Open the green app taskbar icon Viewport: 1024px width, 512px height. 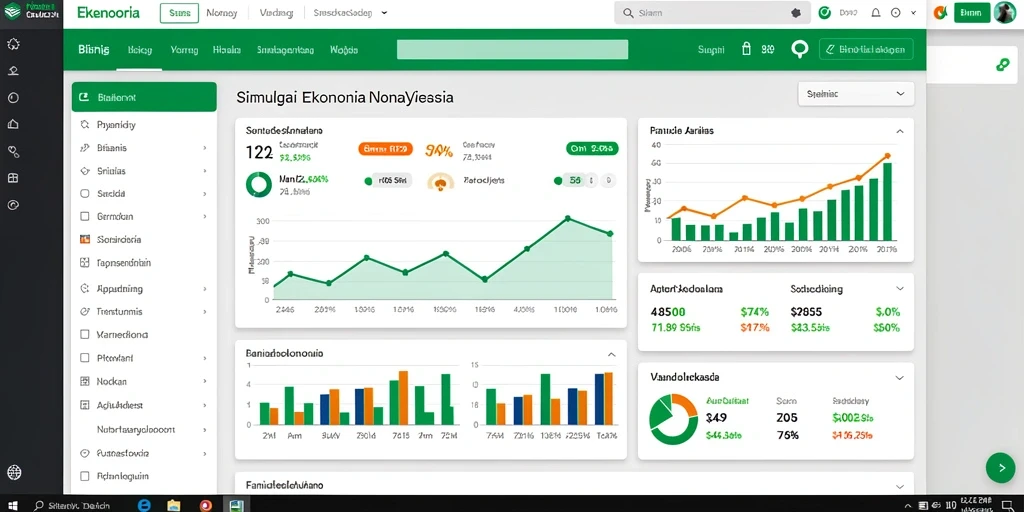(x=235, y=505)
